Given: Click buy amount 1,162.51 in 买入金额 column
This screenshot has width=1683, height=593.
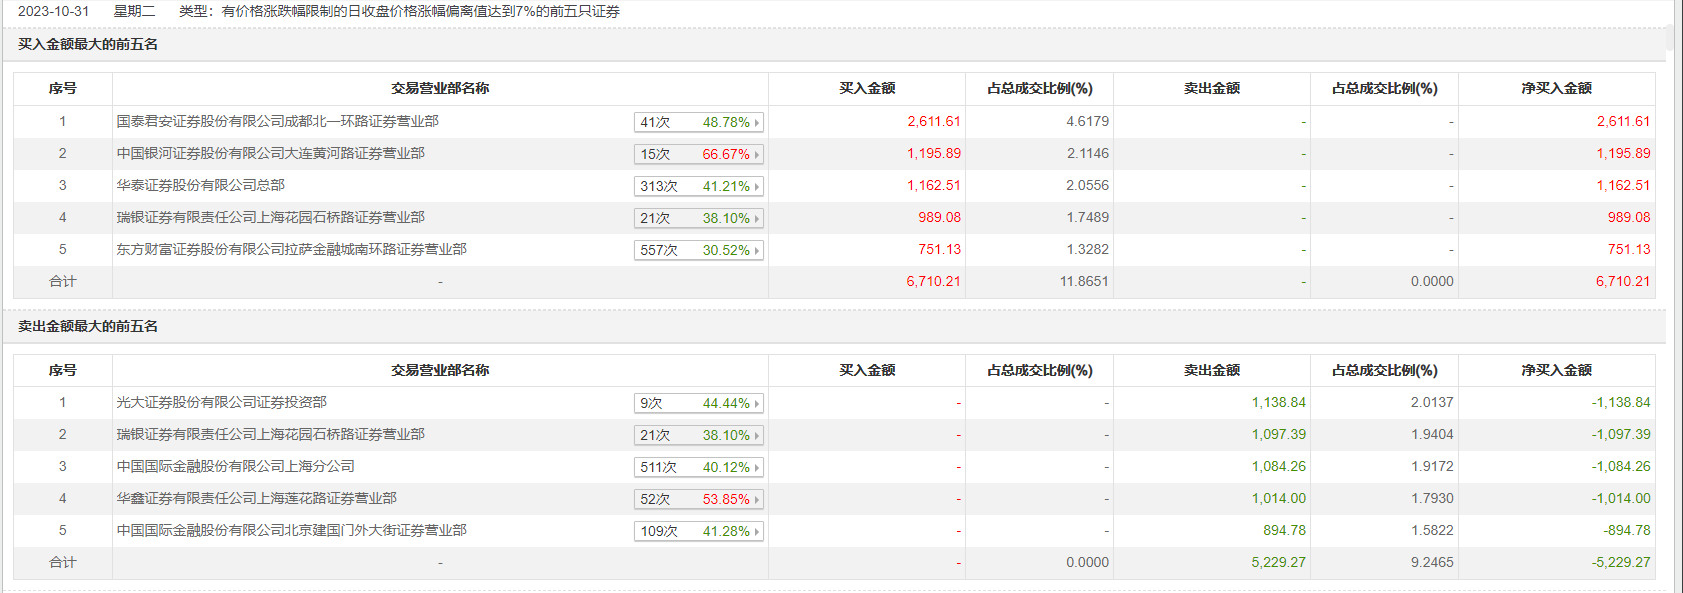Looking at the screenshot, I should point(934,185).
